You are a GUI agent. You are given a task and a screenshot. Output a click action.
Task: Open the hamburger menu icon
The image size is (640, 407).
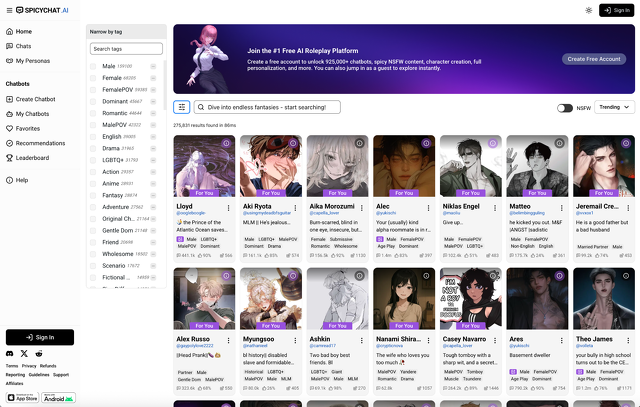[x=9, y=10]
